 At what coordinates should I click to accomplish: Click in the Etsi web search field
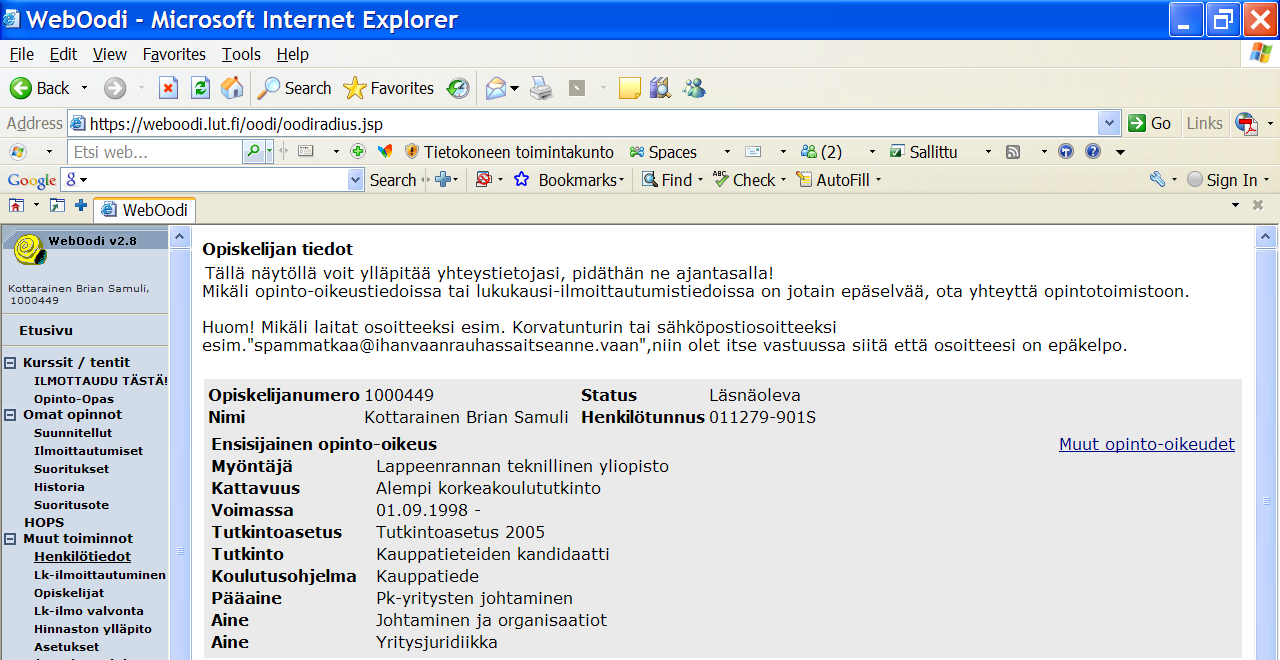pyautogui.click(x=156, y=152)
